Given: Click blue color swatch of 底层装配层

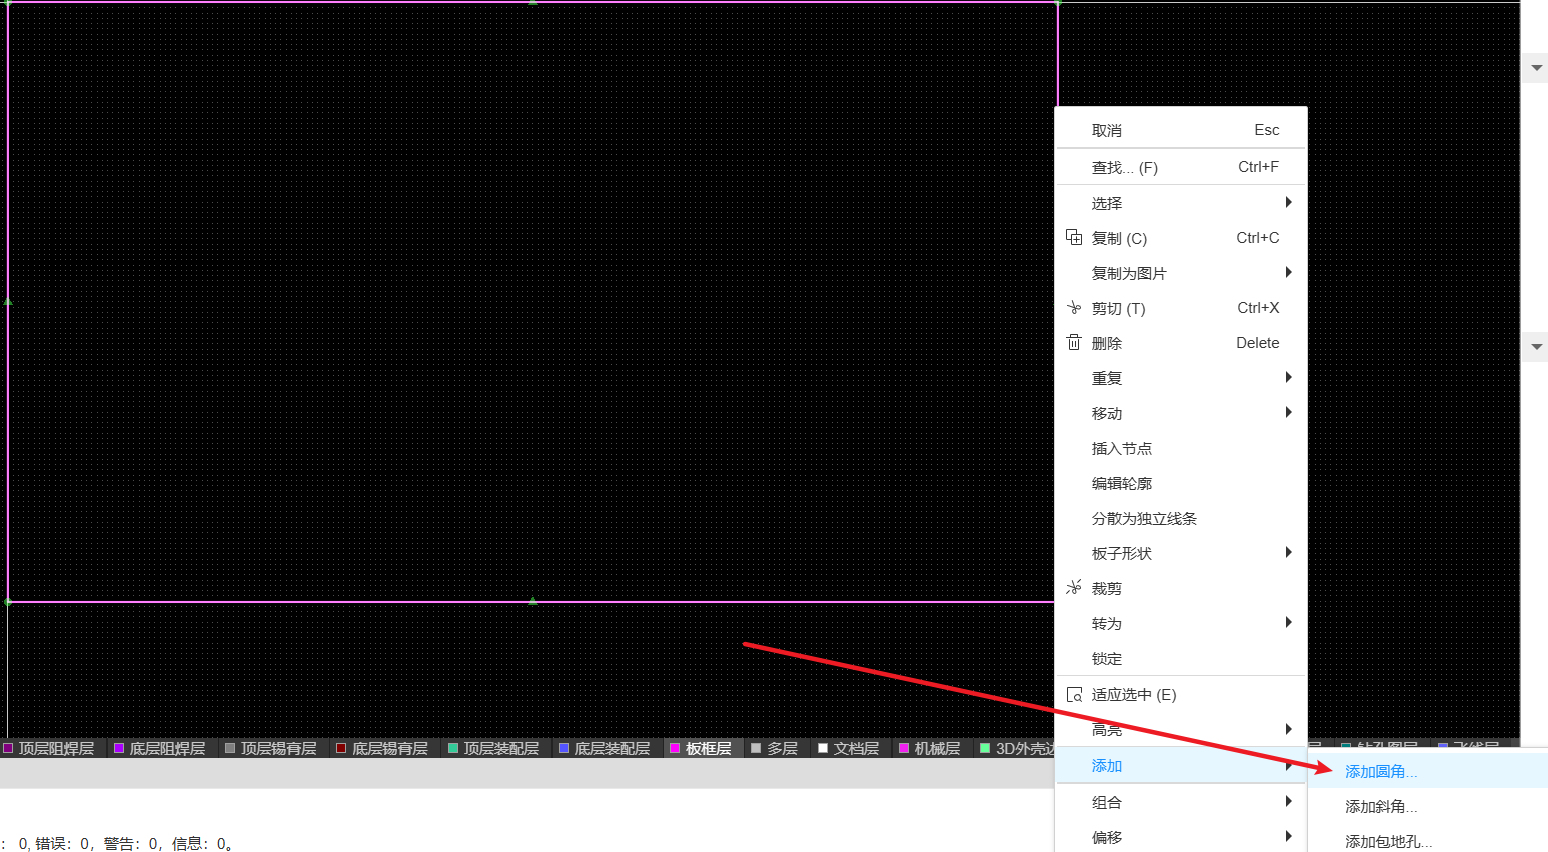Looking at the screenshot, I should (x=564, y=748).
